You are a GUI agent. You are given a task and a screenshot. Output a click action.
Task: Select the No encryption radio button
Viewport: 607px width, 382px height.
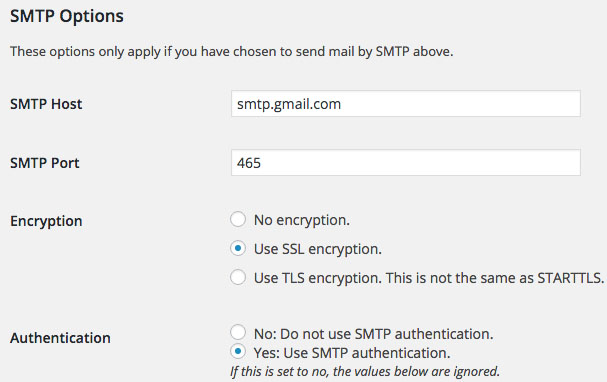(238, 219)
